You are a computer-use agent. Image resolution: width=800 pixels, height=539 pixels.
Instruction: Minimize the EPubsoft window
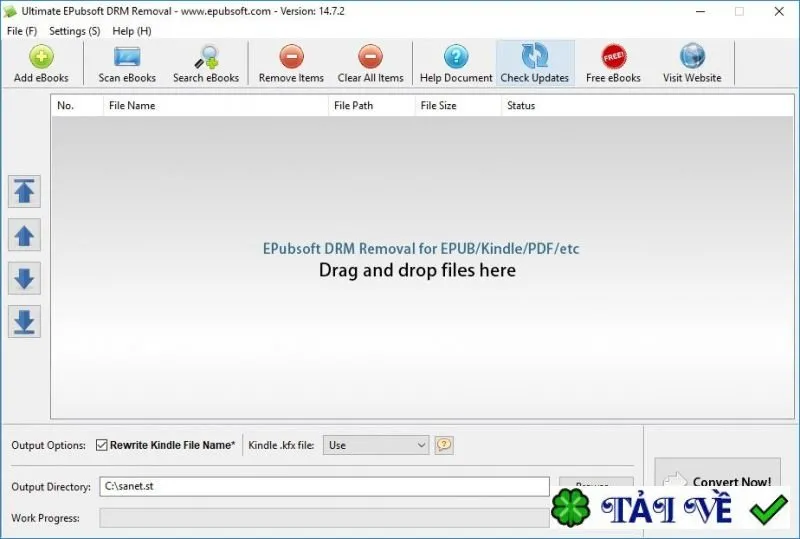click(x=701, y=11)
